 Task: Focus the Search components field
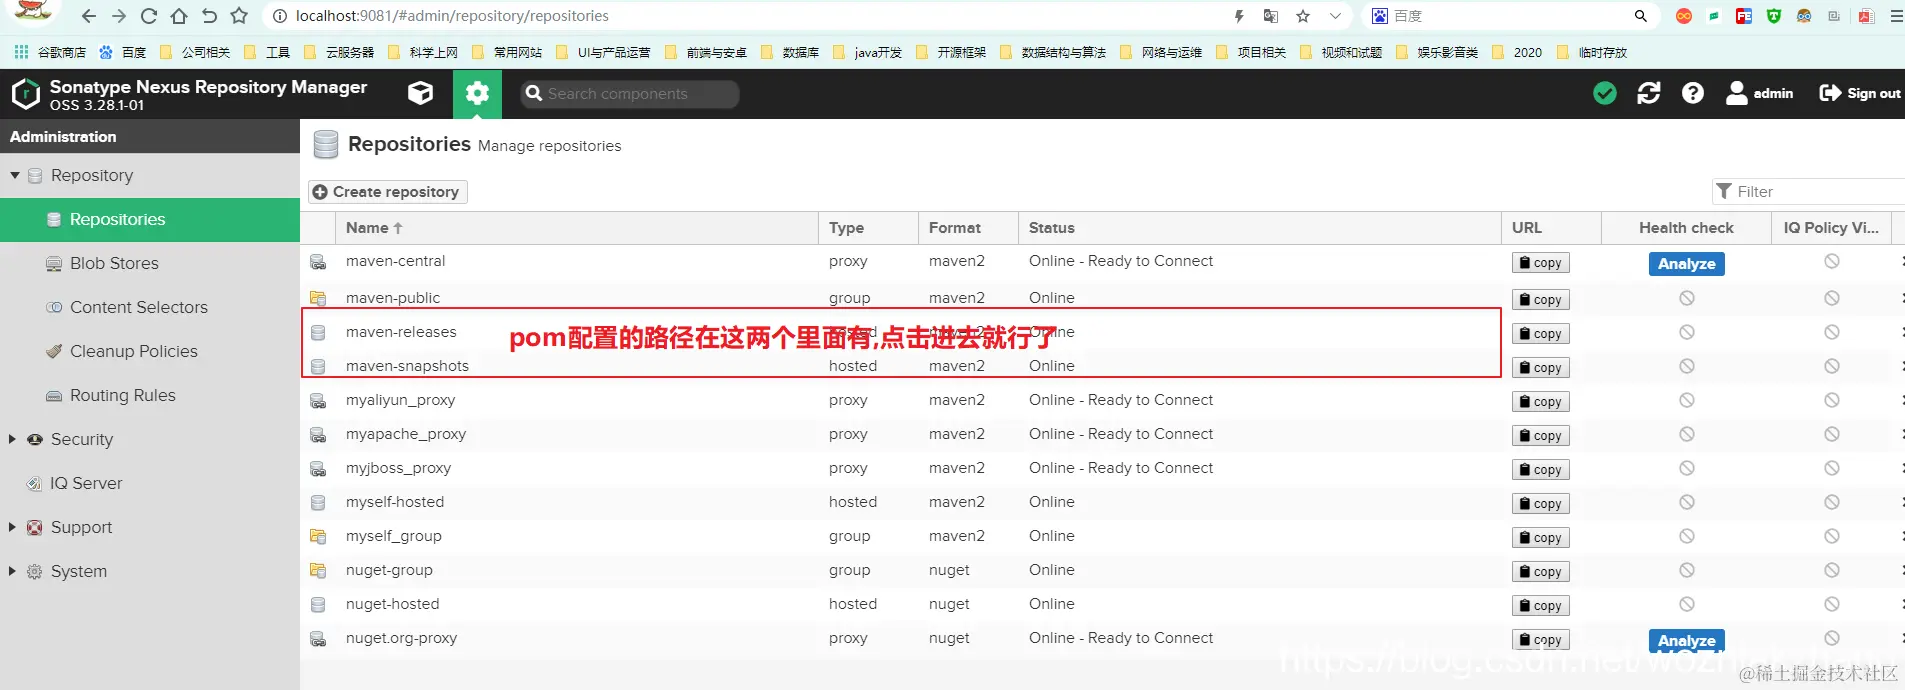(630, 93)
